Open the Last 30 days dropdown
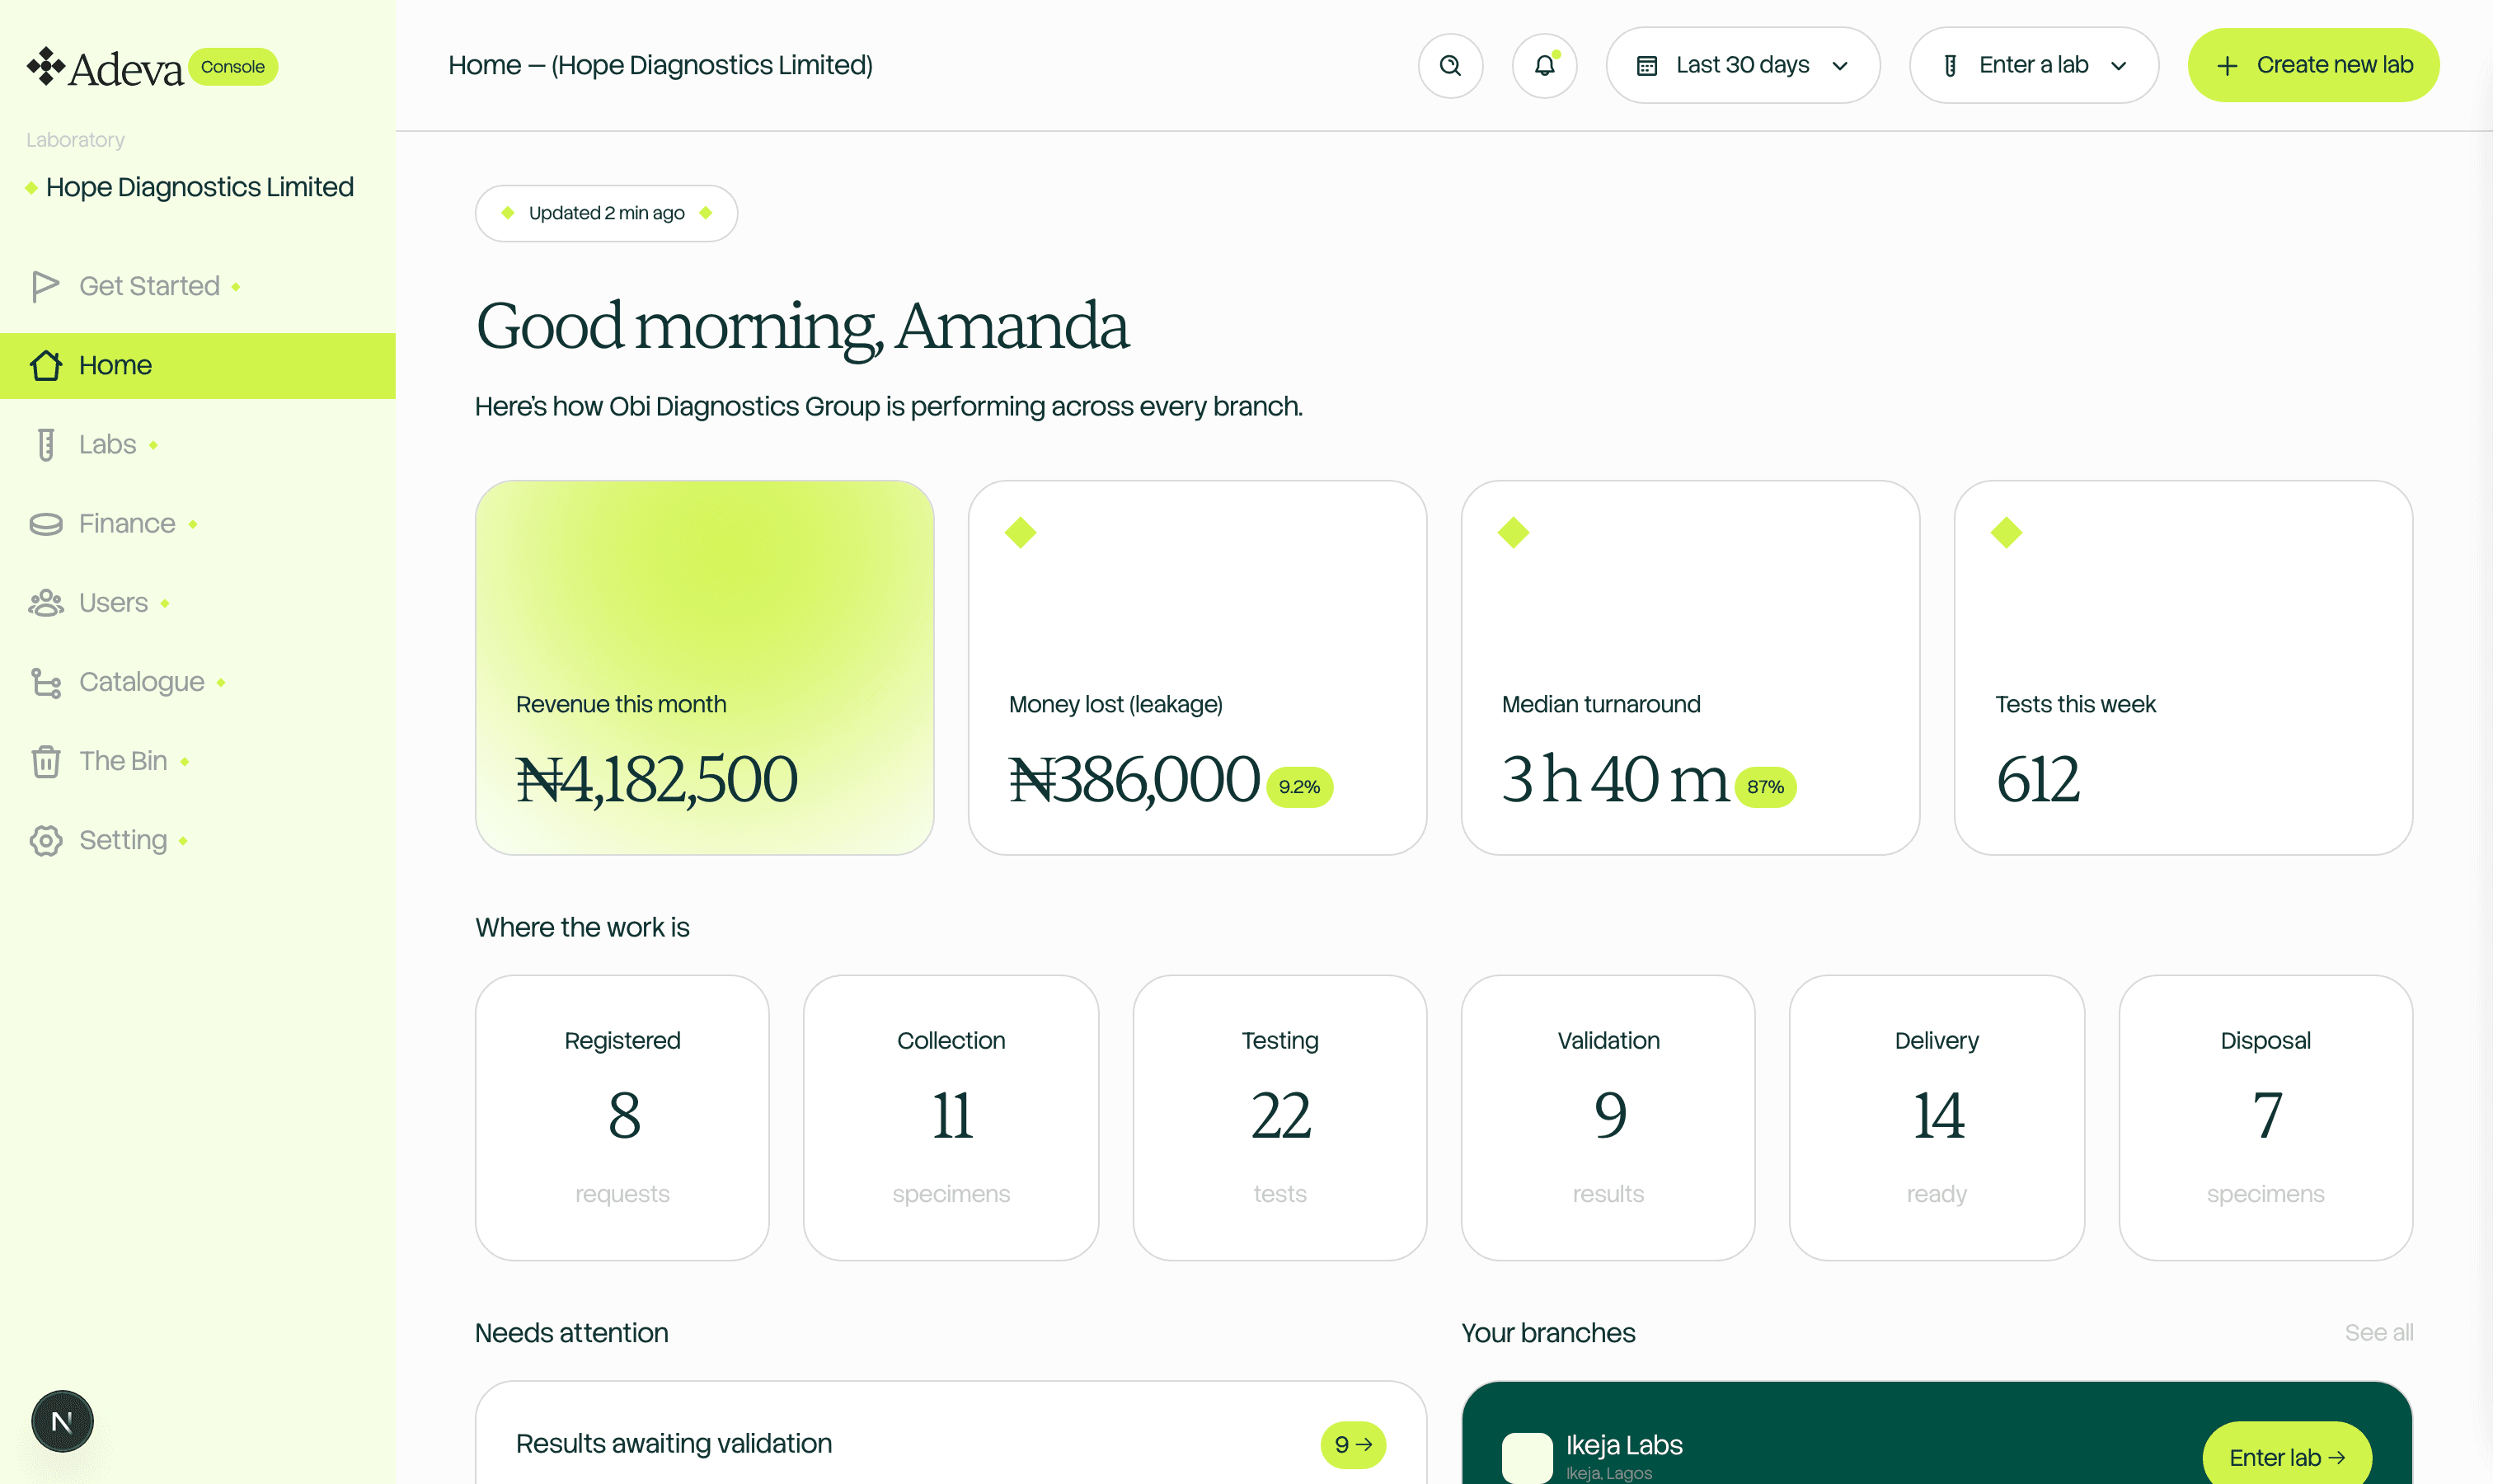Screen dimensions: 2493x1484 coord(1742,66)
